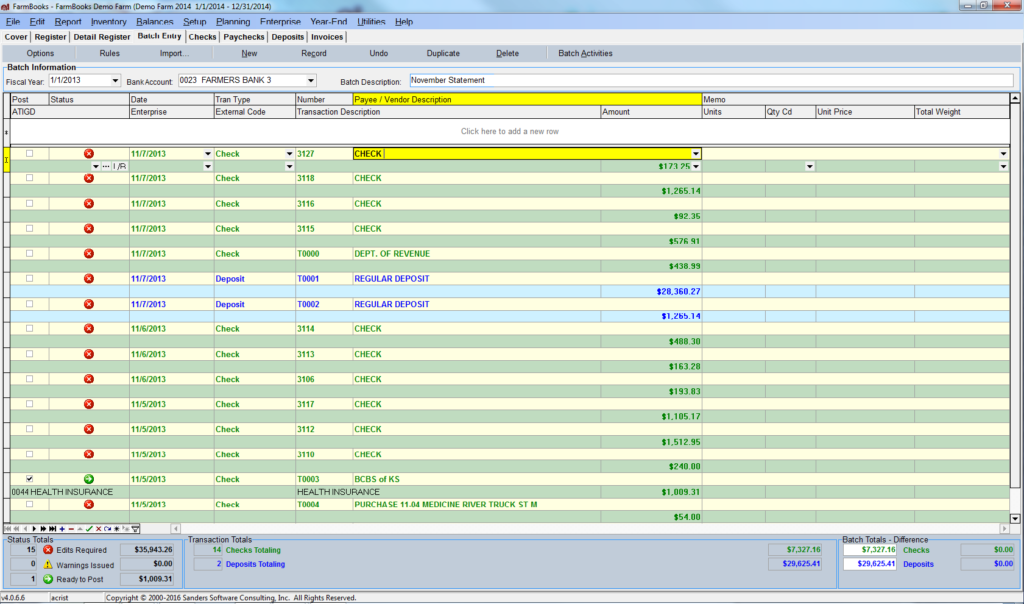
Task: Cancel the edit using the red X icon
Action: coord(99,528)
